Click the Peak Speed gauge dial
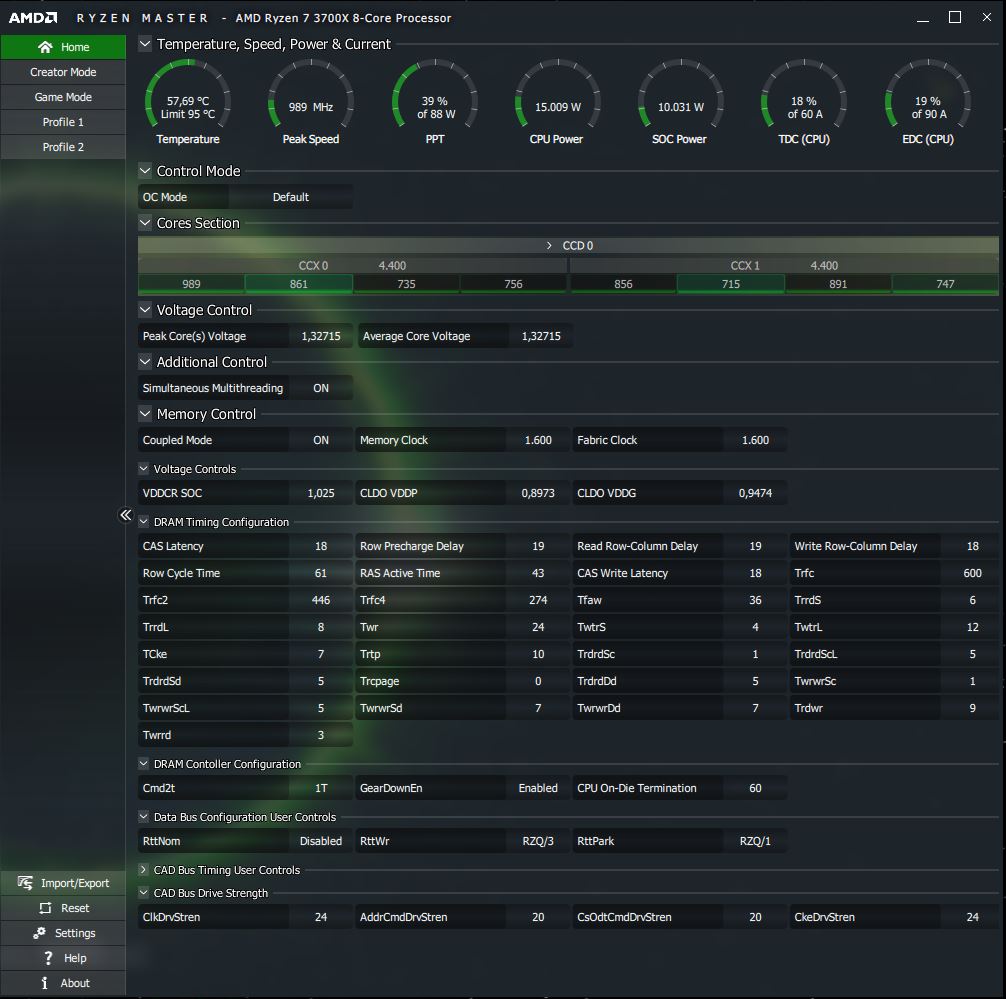This screenshot has height=999, width=1006. coord(311,94)
